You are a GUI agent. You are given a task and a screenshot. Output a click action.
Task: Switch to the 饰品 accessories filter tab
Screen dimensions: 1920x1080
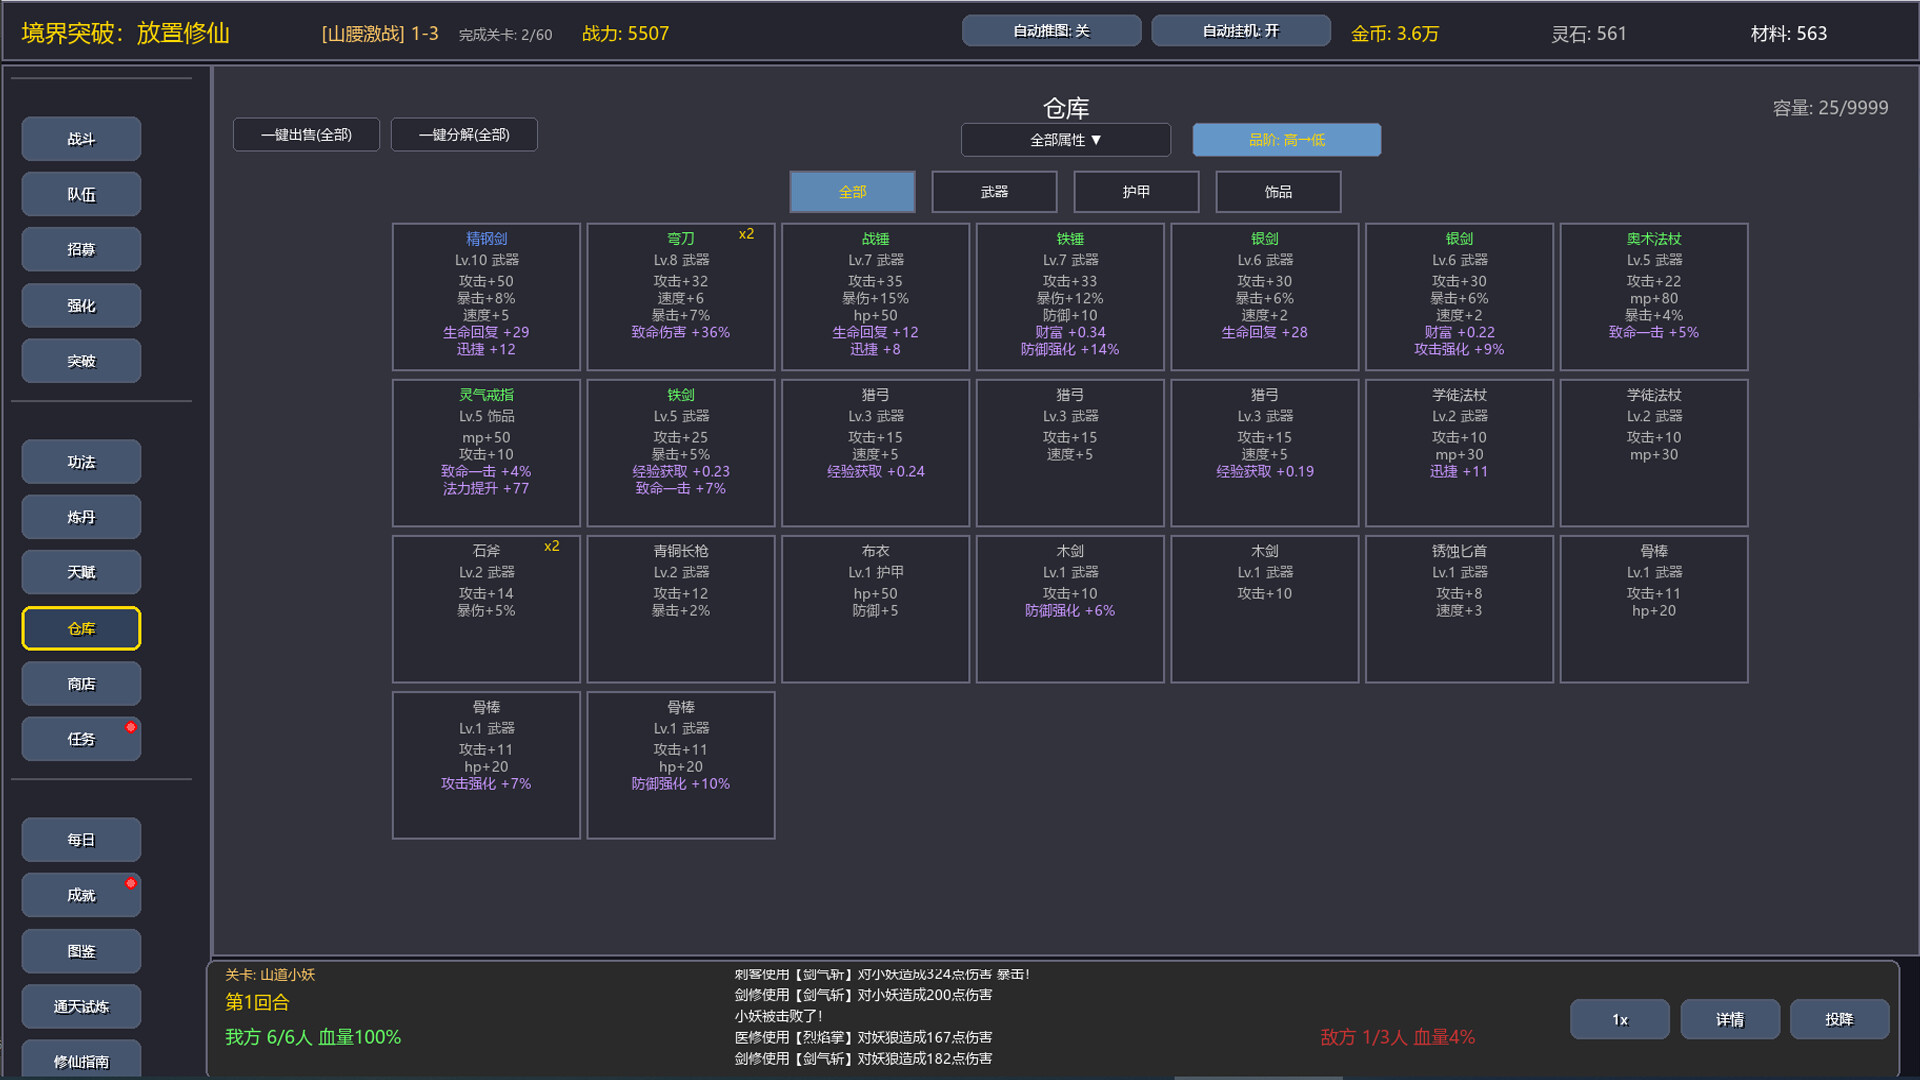point(1277,191)
